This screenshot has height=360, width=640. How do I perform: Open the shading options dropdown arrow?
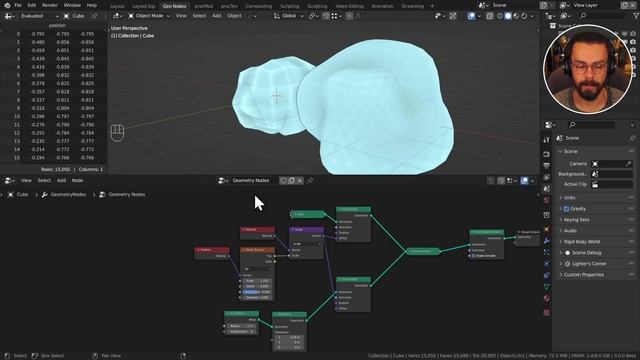[531, 16]
